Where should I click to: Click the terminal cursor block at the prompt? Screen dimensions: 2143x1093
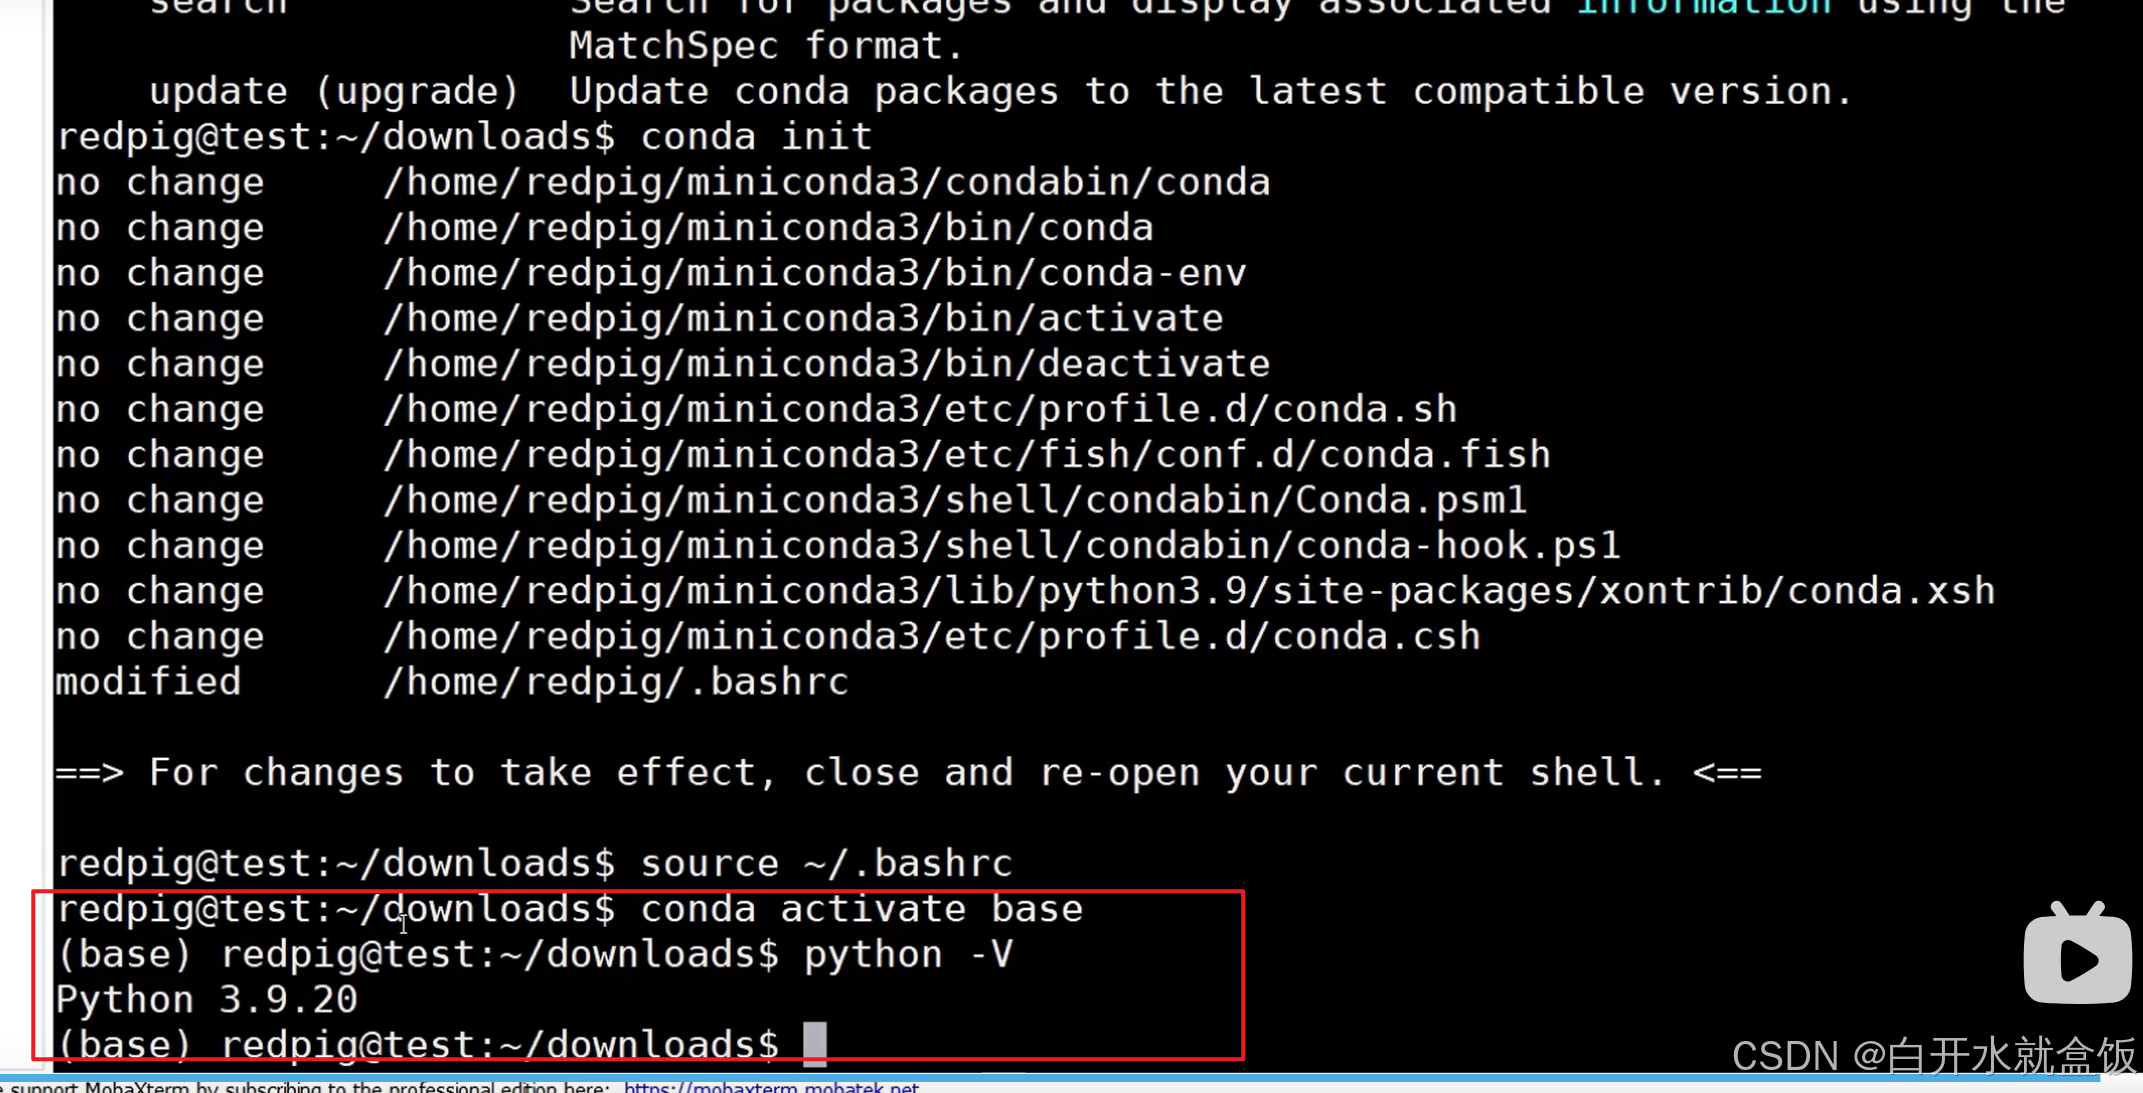tap(815, 1044)
